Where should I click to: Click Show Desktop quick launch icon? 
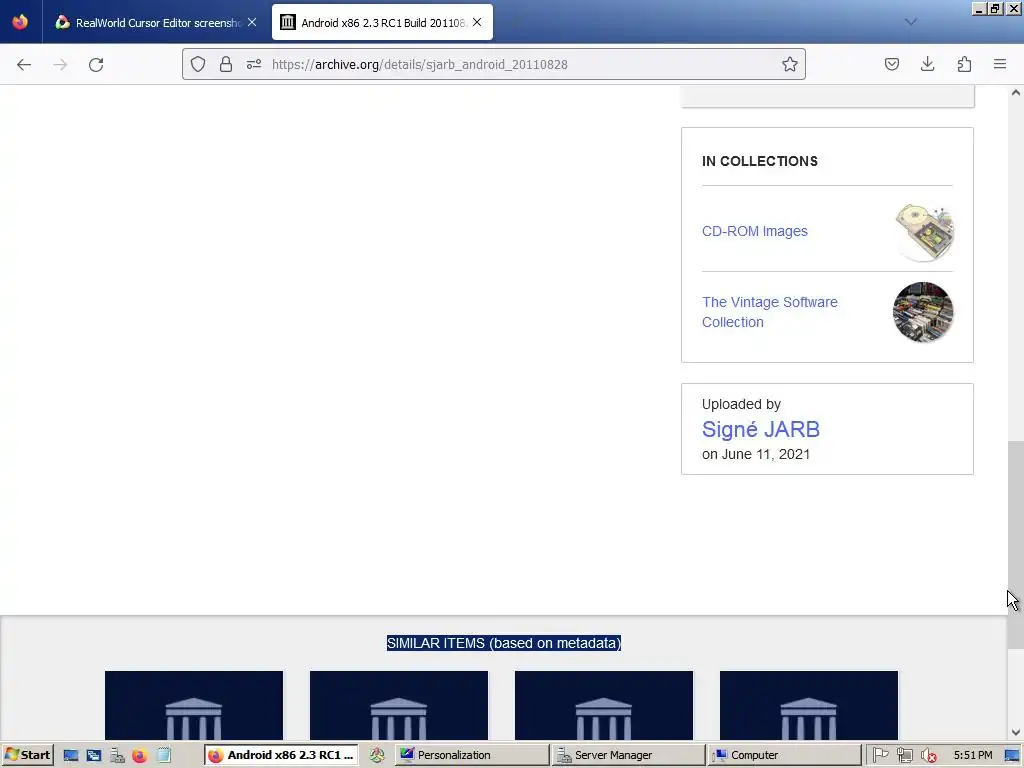71,756
